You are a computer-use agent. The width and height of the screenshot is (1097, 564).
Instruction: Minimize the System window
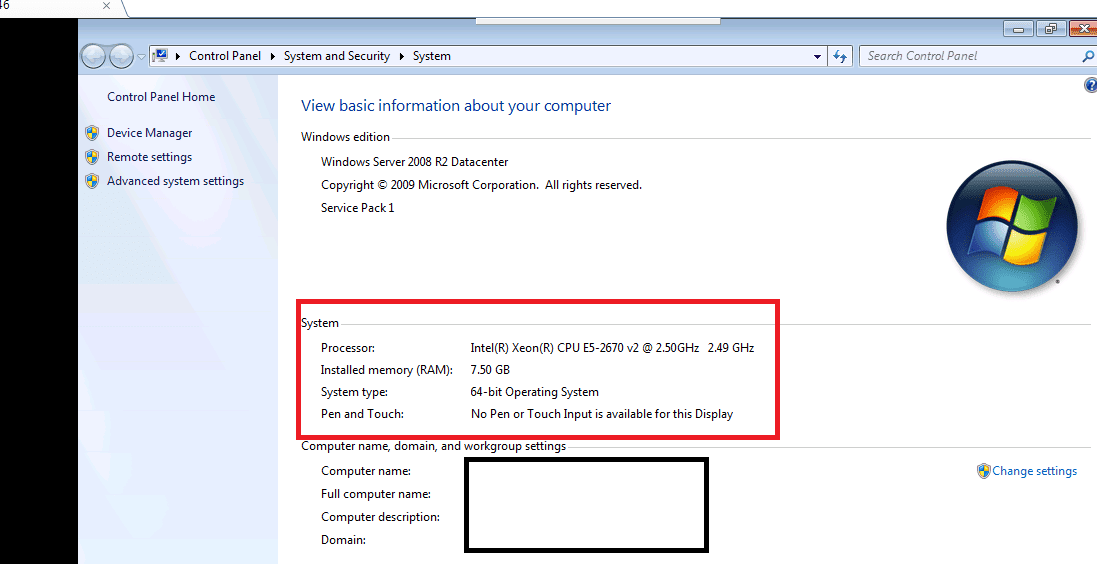tap(1019, 29)
